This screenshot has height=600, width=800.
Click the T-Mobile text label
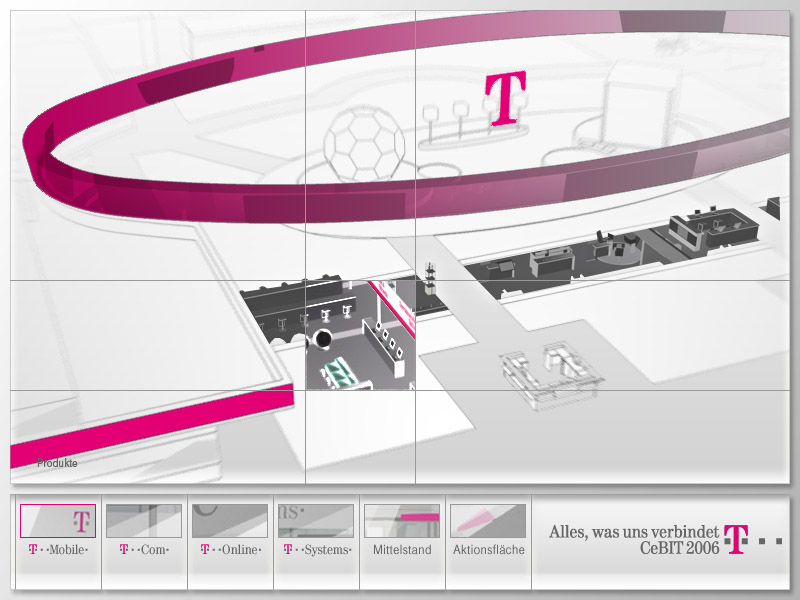click(x=58, y=550)
